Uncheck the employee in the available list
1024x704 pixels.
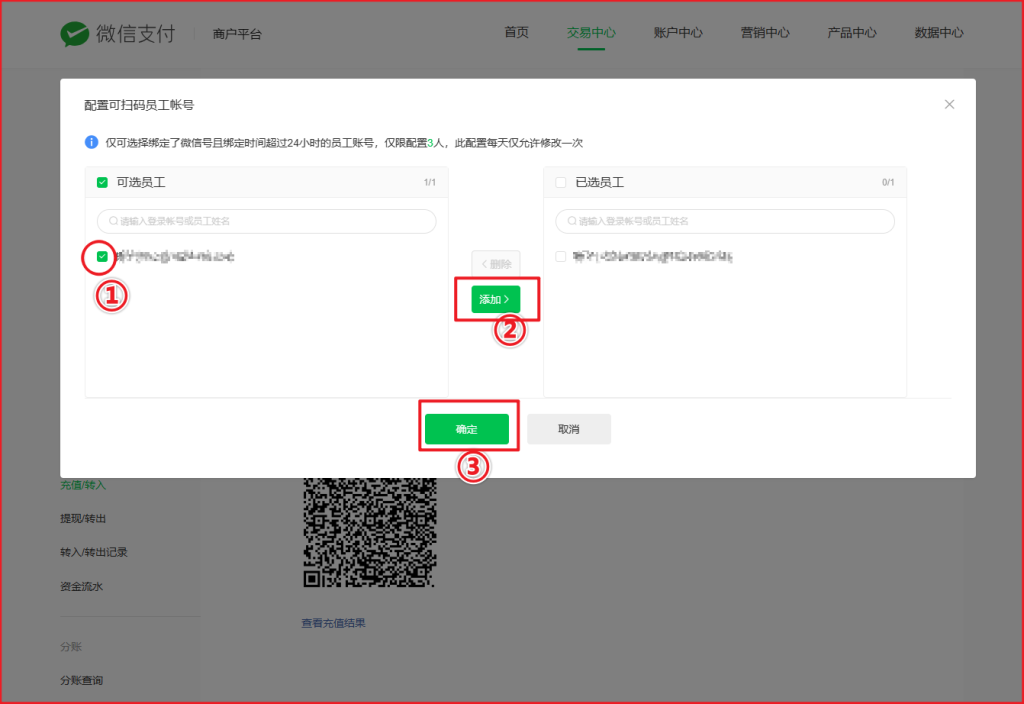(102, 257)
